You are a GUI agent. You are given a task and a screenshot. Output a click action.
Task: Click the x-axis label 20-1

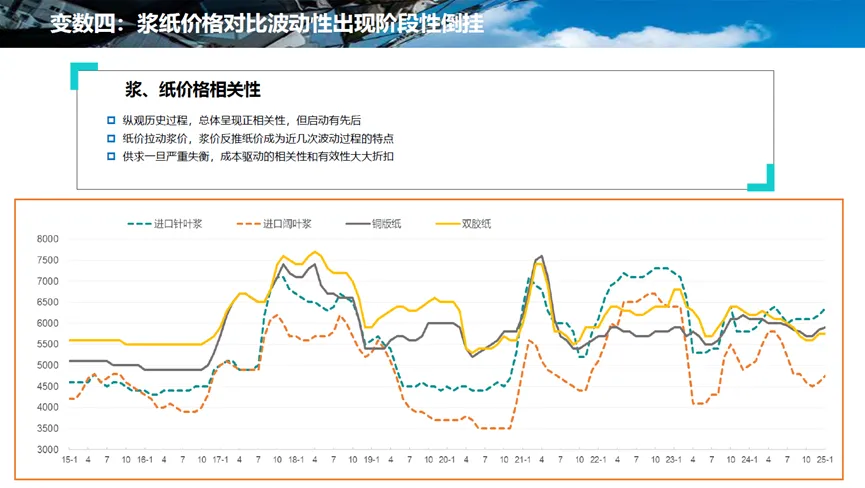click(447, 459)
